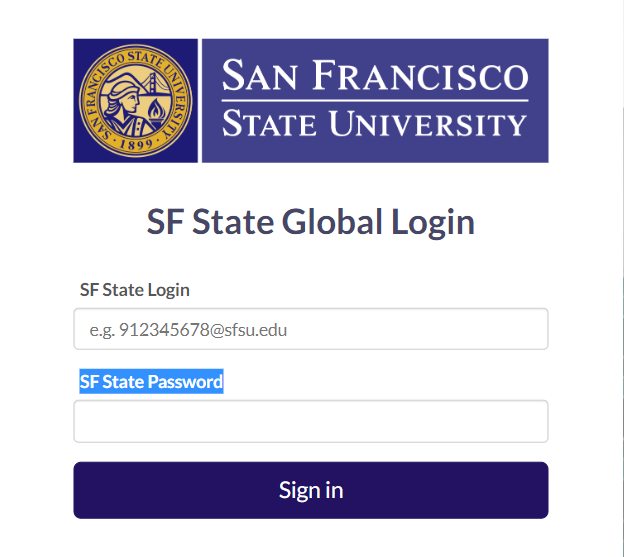Click the white divider line in the logo
The image size is (624, 557).
[375, 101]
